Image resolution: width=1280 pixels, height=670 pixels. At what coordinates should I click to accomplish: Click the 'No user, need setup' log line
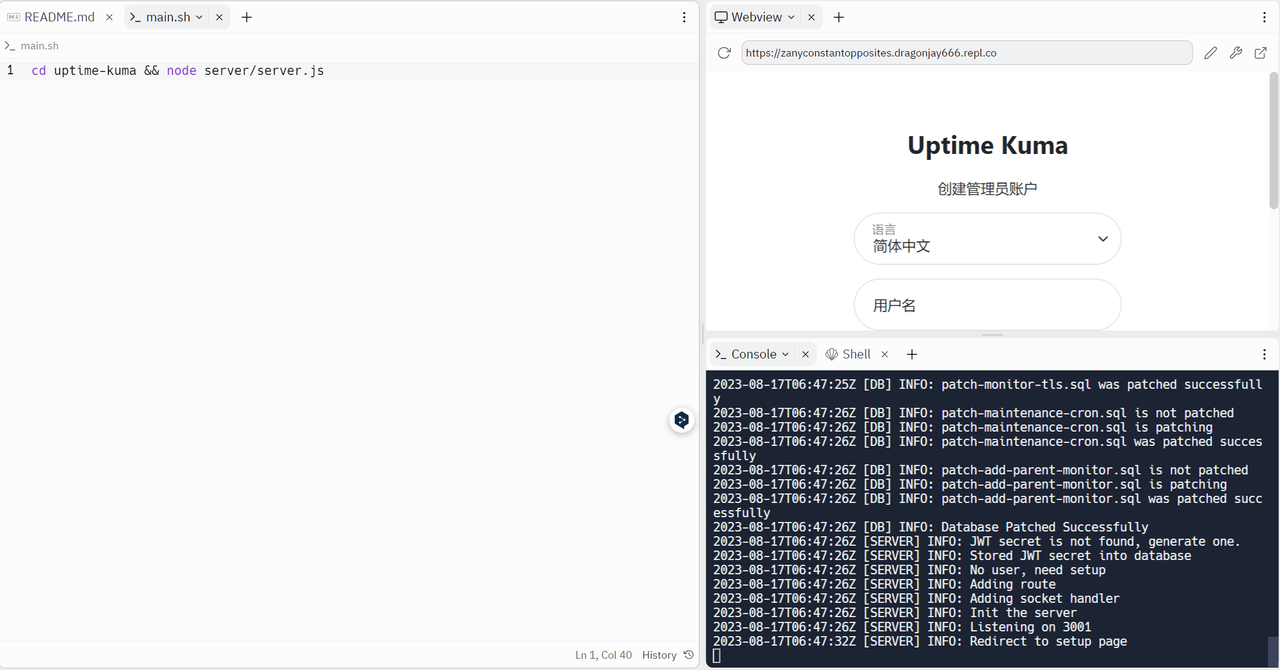[x=909, y=570]
